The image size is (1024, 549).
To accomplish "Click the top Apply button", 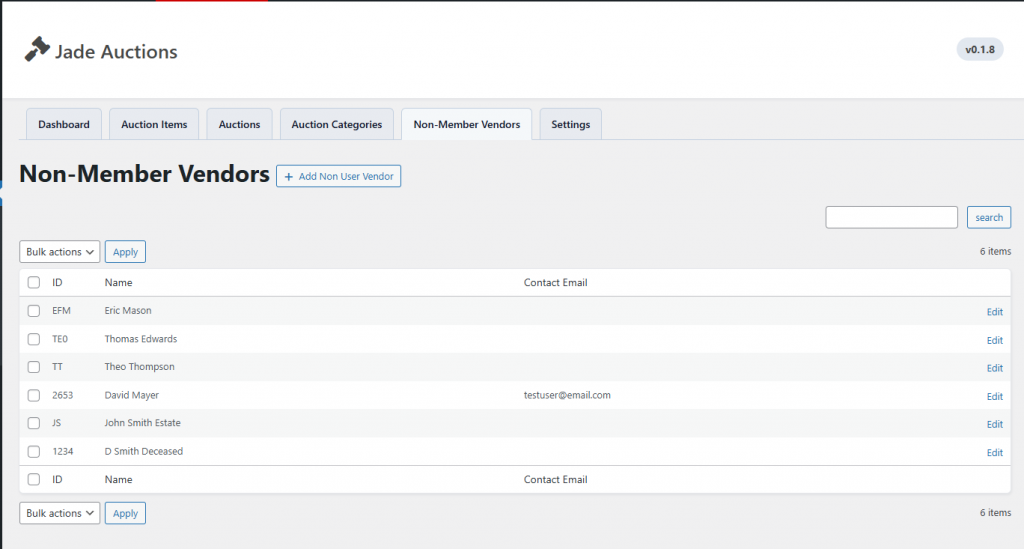I will coord(125,252).
